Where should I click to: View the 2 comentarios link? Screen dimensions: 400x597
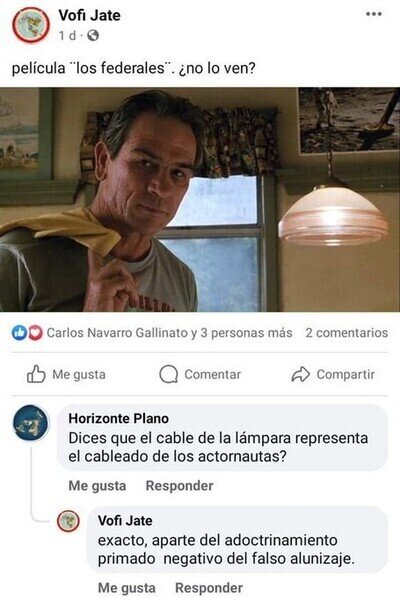point(346,333)
